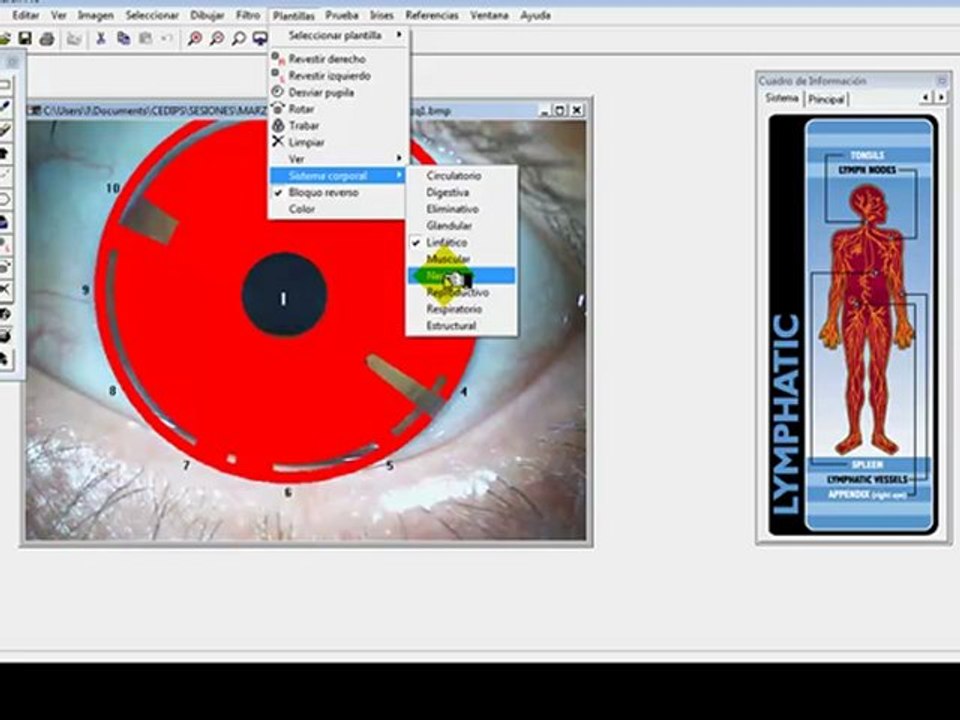This screenshot has height=720, width=960.
Task: Print using the printer toolbar icon
Action: [x=47, y=39]
